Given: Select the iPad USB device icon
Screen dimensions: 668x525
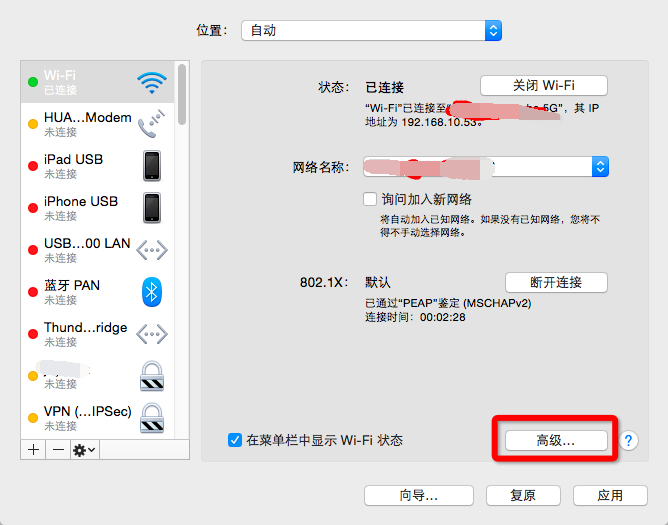Looking at the screenshot, I should tap(152, 166).
